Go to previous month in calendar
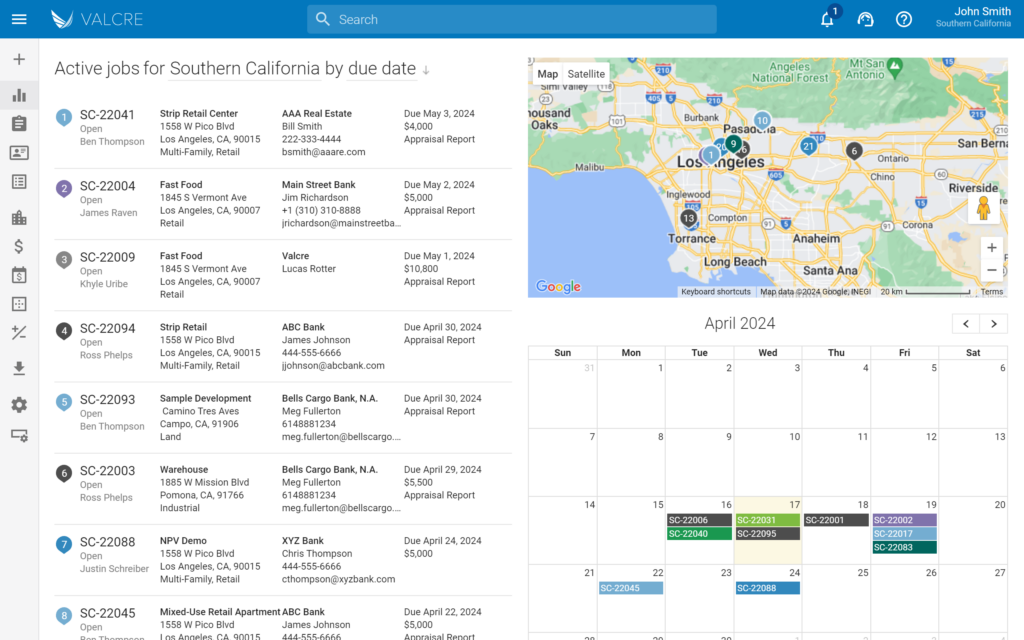The height and width of the screenshot is (640, 1024). point(966,323)
